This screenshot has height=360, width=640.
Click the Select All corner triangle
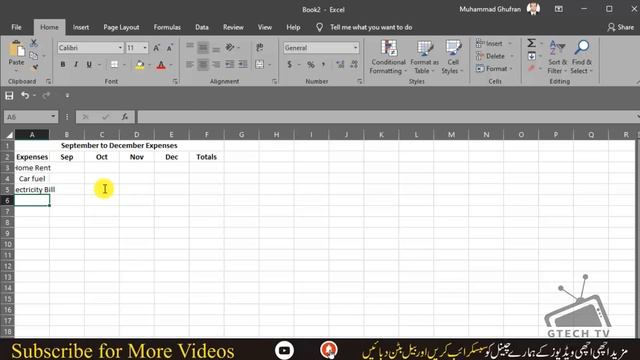tap(9, 135)
